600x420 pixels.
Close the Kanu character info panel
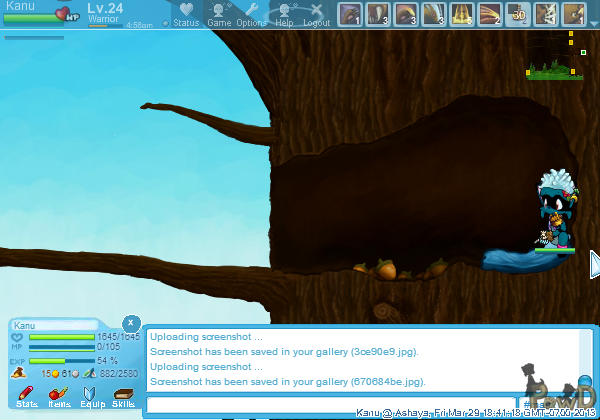pyautogui.click(x=131, y=323)
